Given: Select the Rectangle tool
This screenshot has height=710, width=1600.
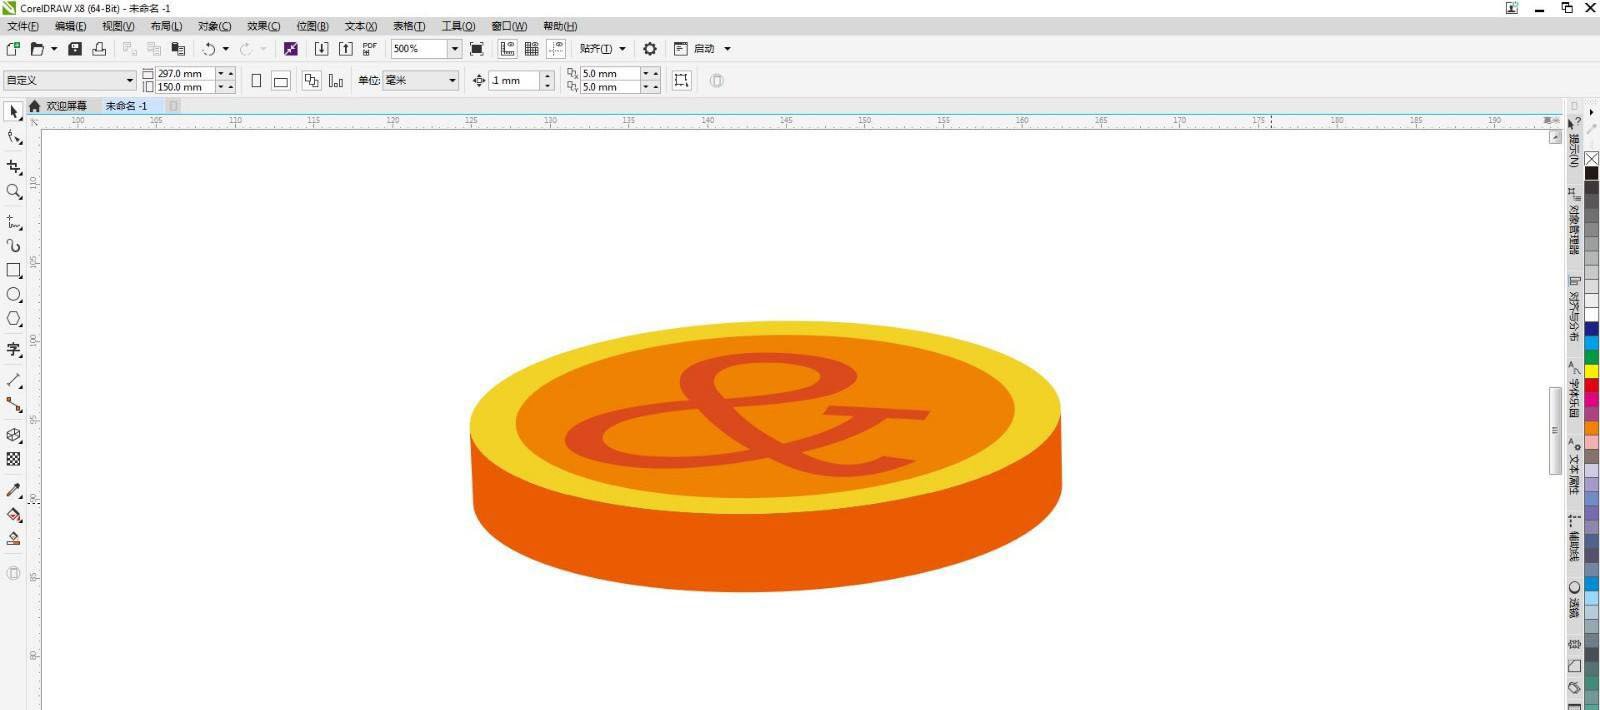Looking at the screenshot, I should (14, 270).
